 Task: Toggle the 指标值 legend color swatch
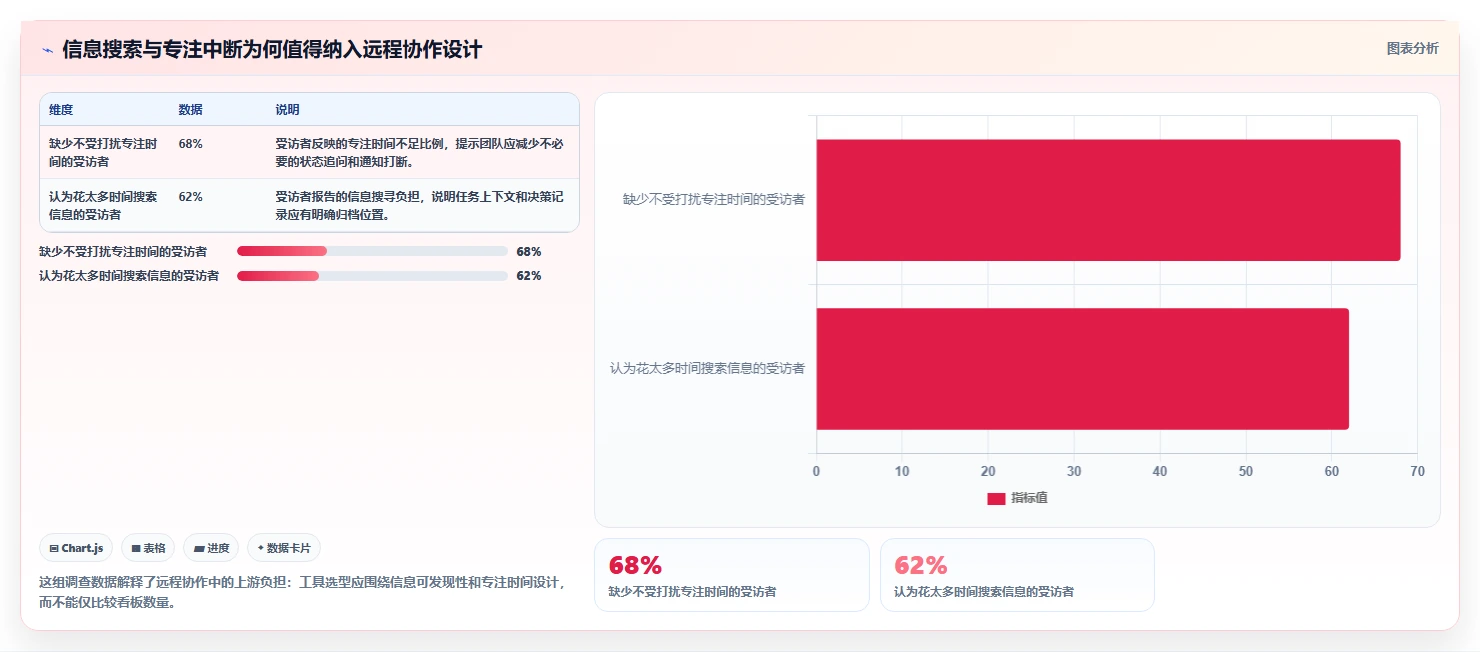996,498
